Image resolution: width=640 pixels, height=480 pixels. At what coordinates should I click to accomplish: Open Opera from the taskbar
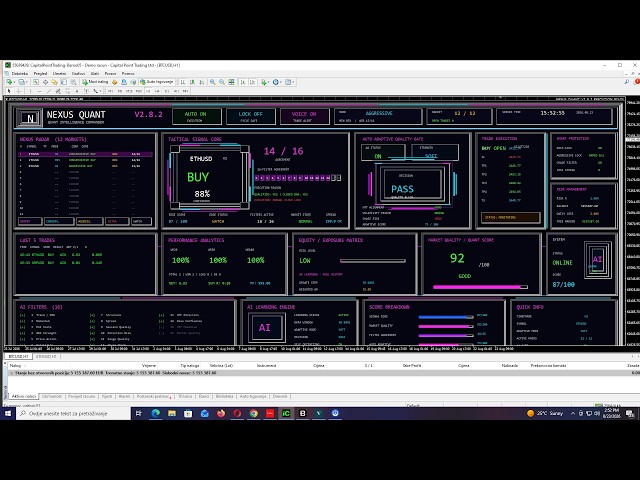[237, 413]
